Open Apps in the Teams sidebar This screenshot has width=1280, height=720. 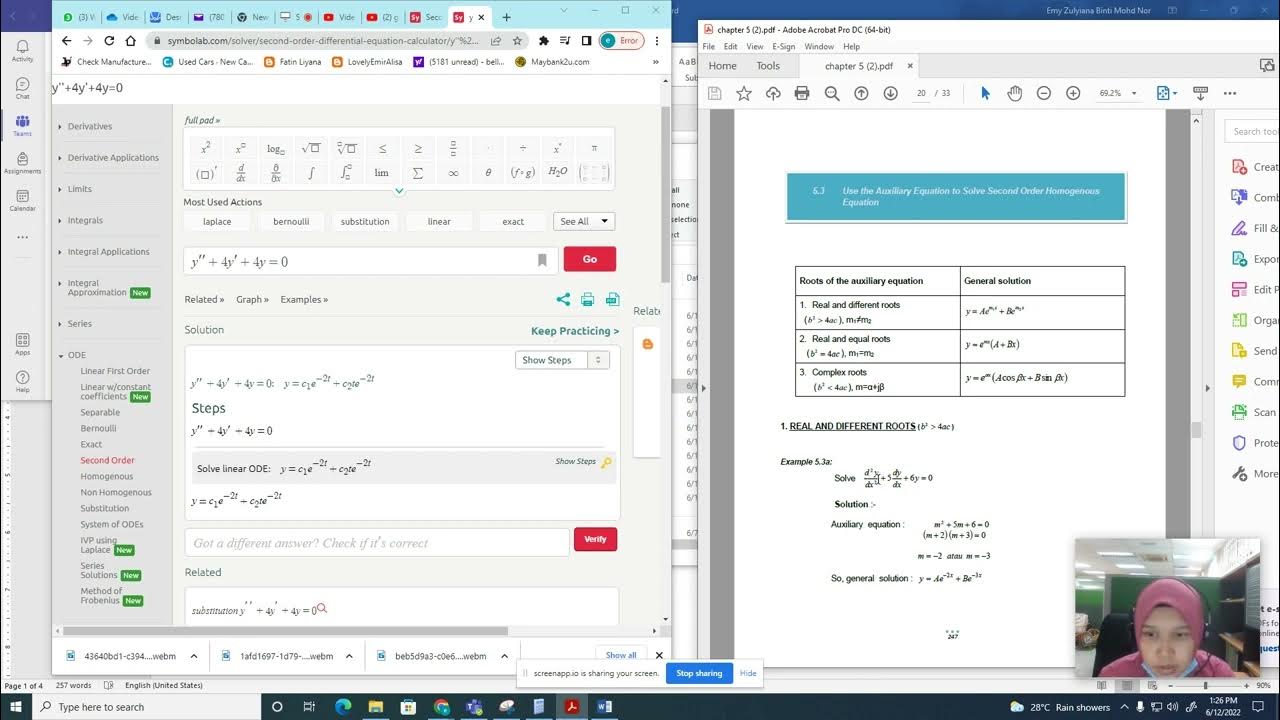[x=22, y=344]
